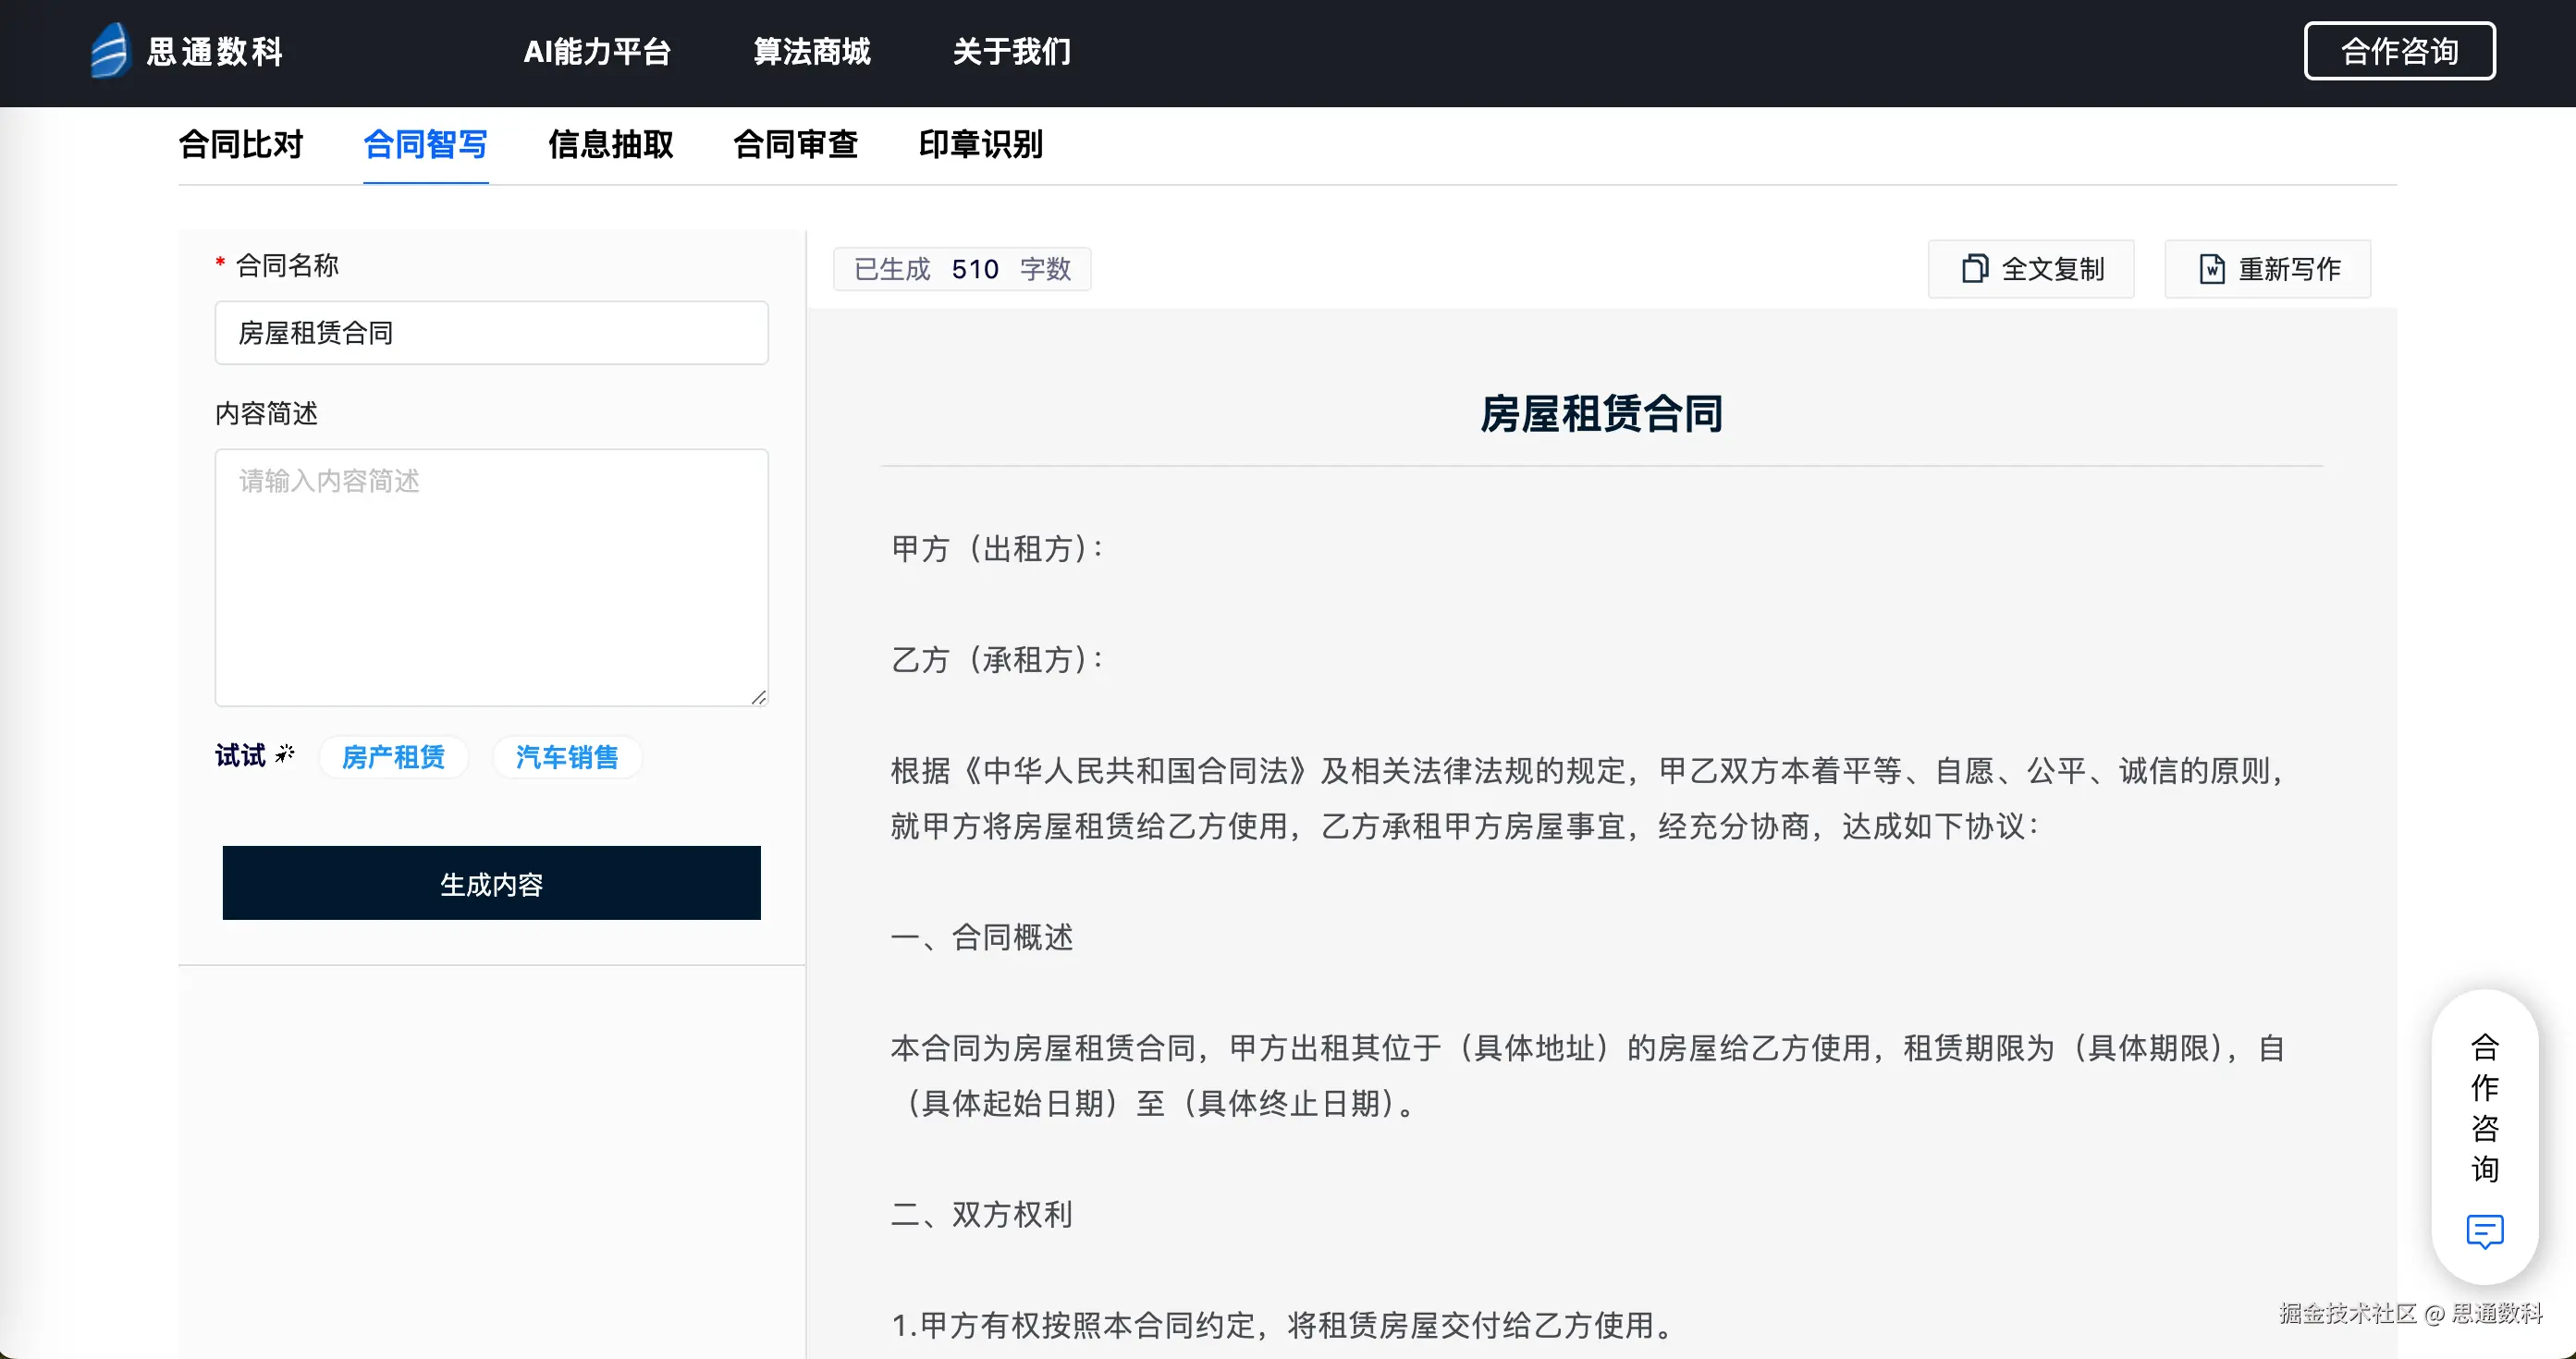The image size is (2576, 1359).
Task: Open the 印章识别 tab
Action: 980,145
